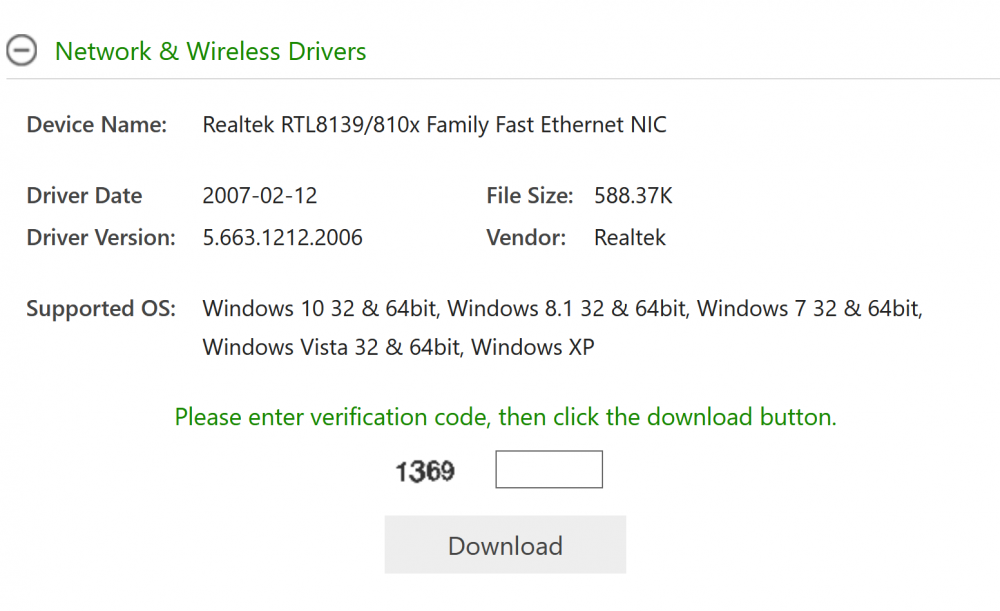Click the Network & Wireless Drivers heading
1000x611 pixels.
point(210,51)
